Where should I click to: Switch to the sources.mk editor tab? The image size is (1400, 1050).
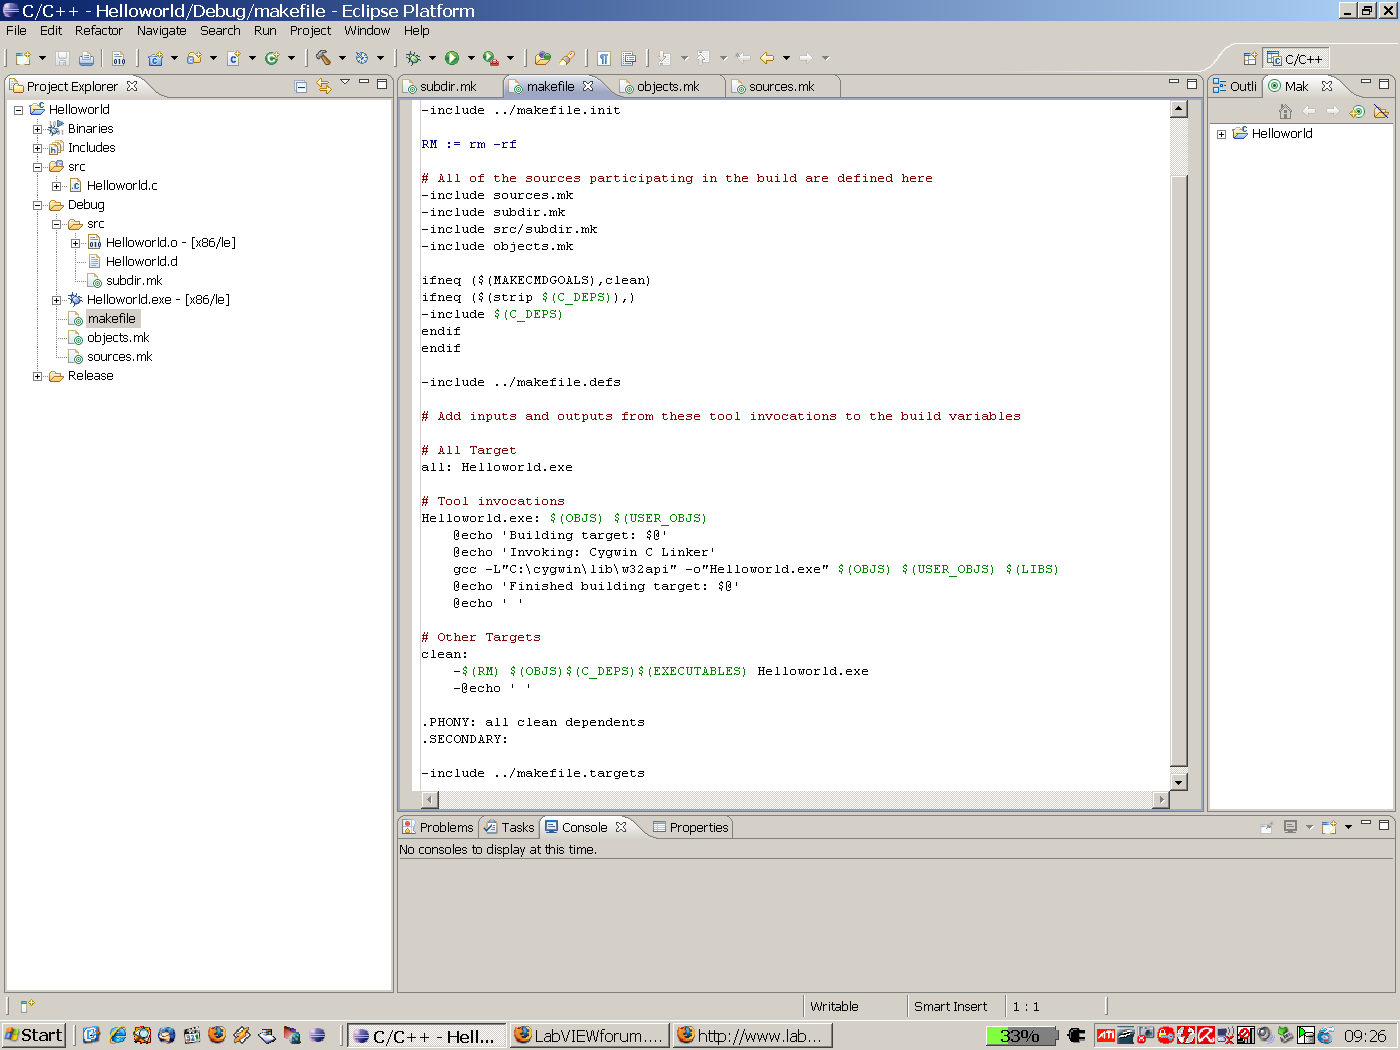tap(781, 87)
